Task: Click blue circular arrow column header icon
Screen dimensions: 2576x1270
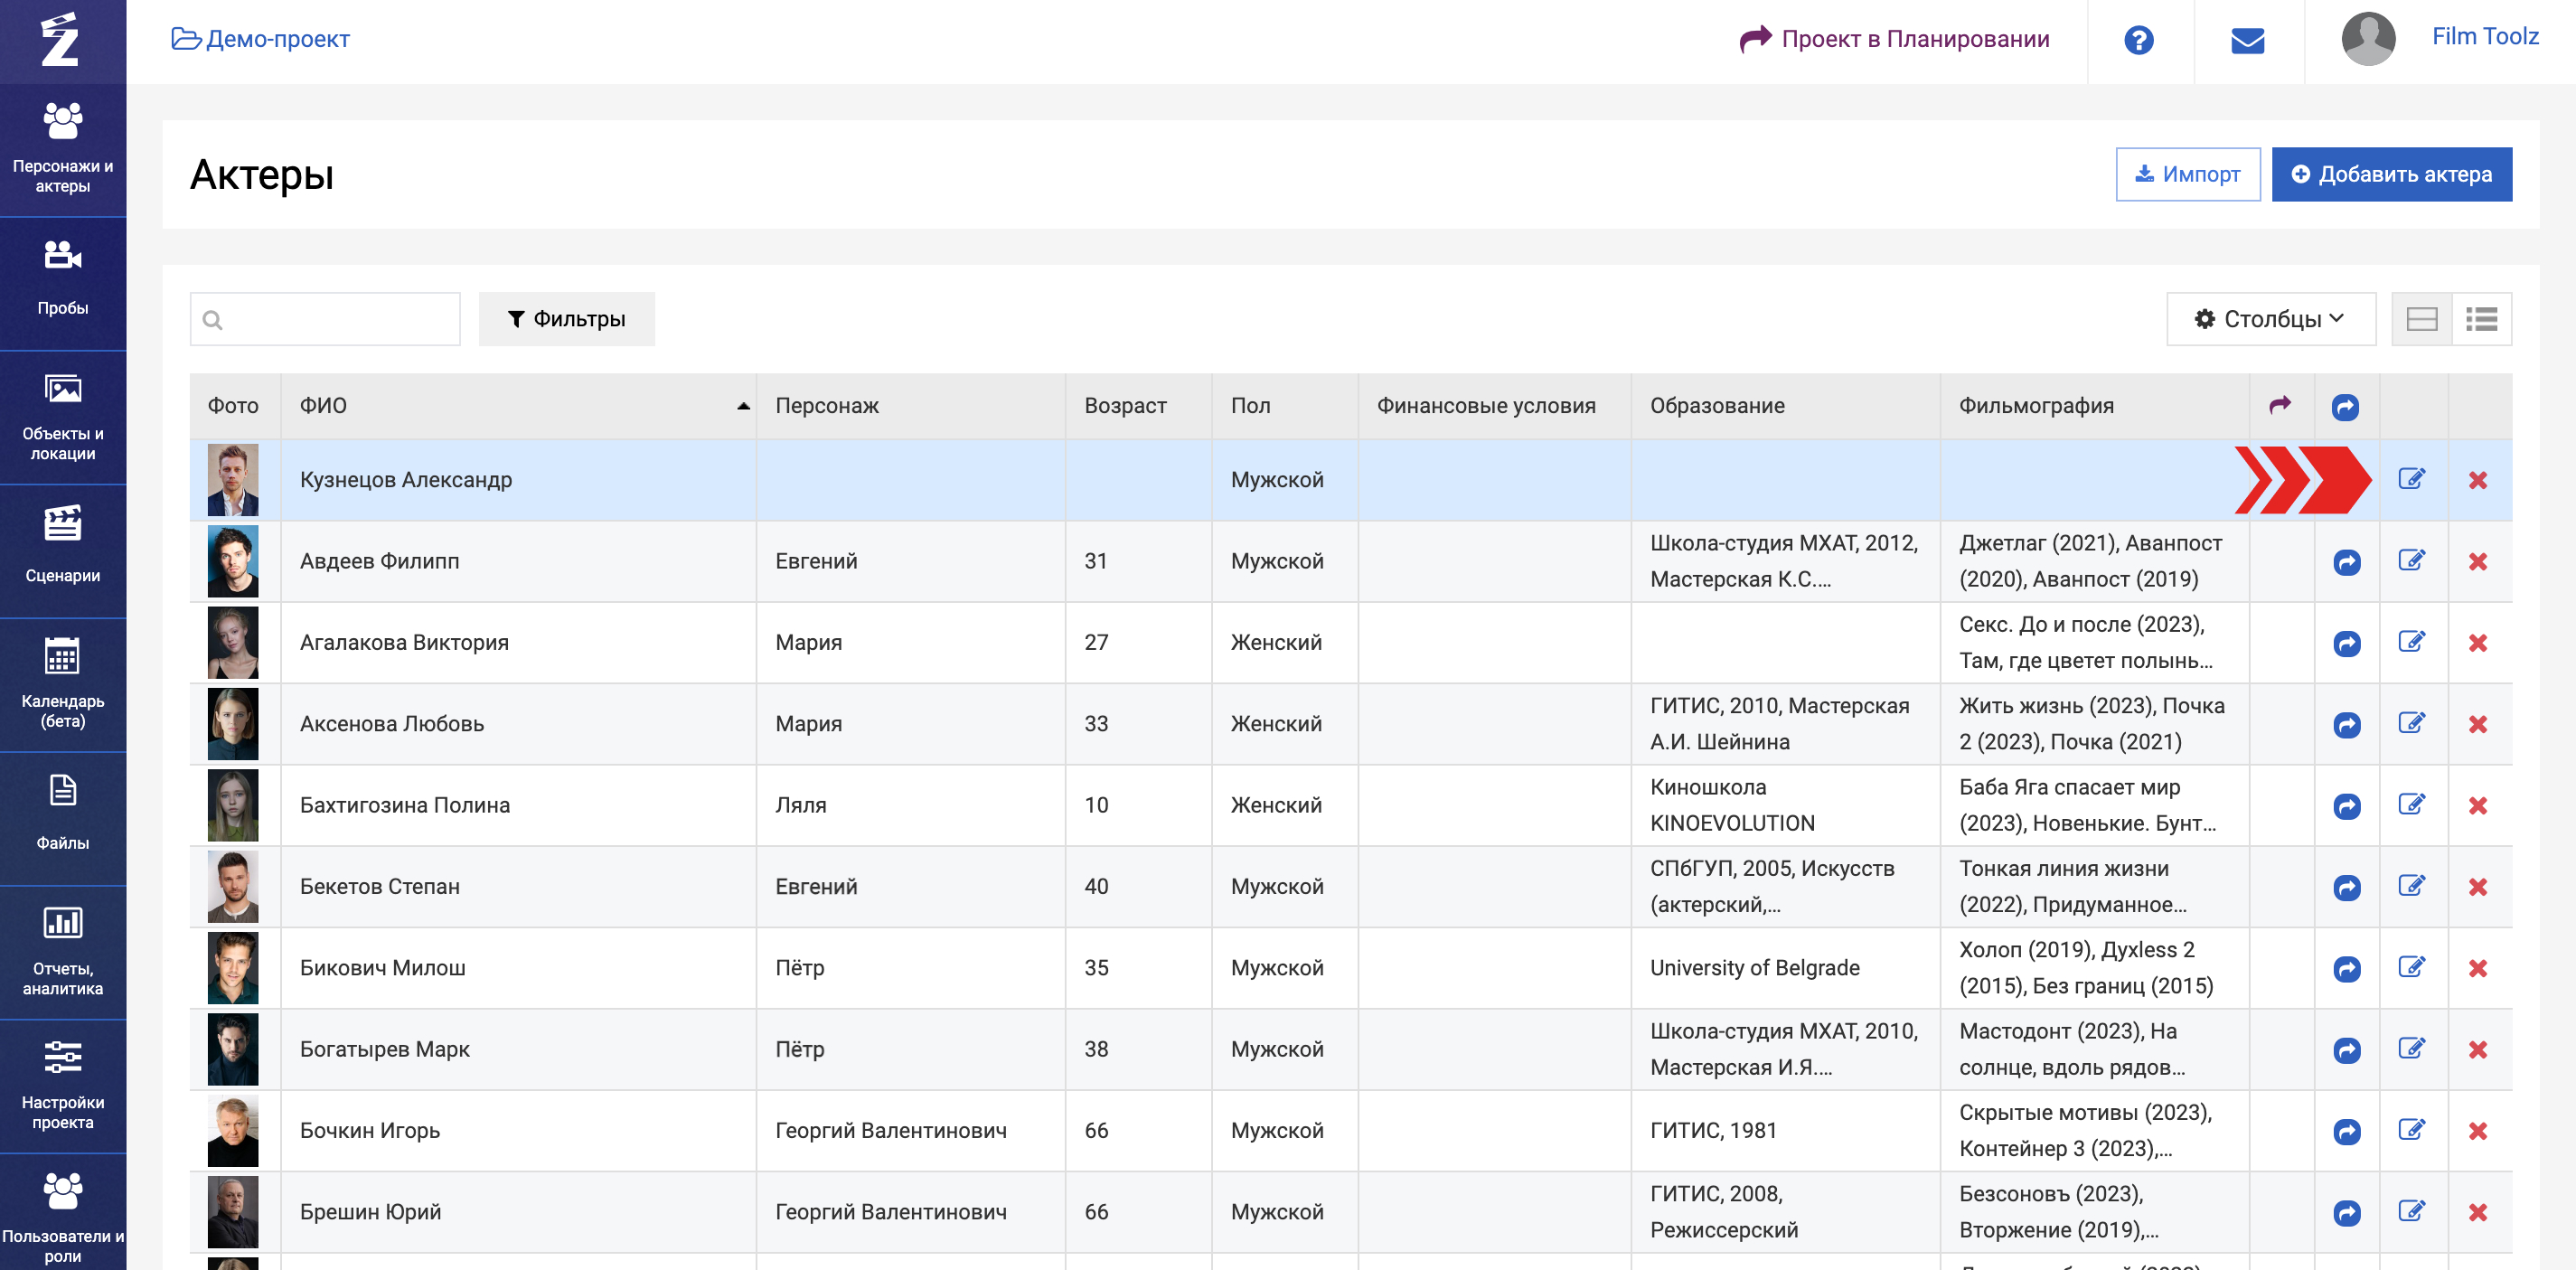Action: [2345, 407]
